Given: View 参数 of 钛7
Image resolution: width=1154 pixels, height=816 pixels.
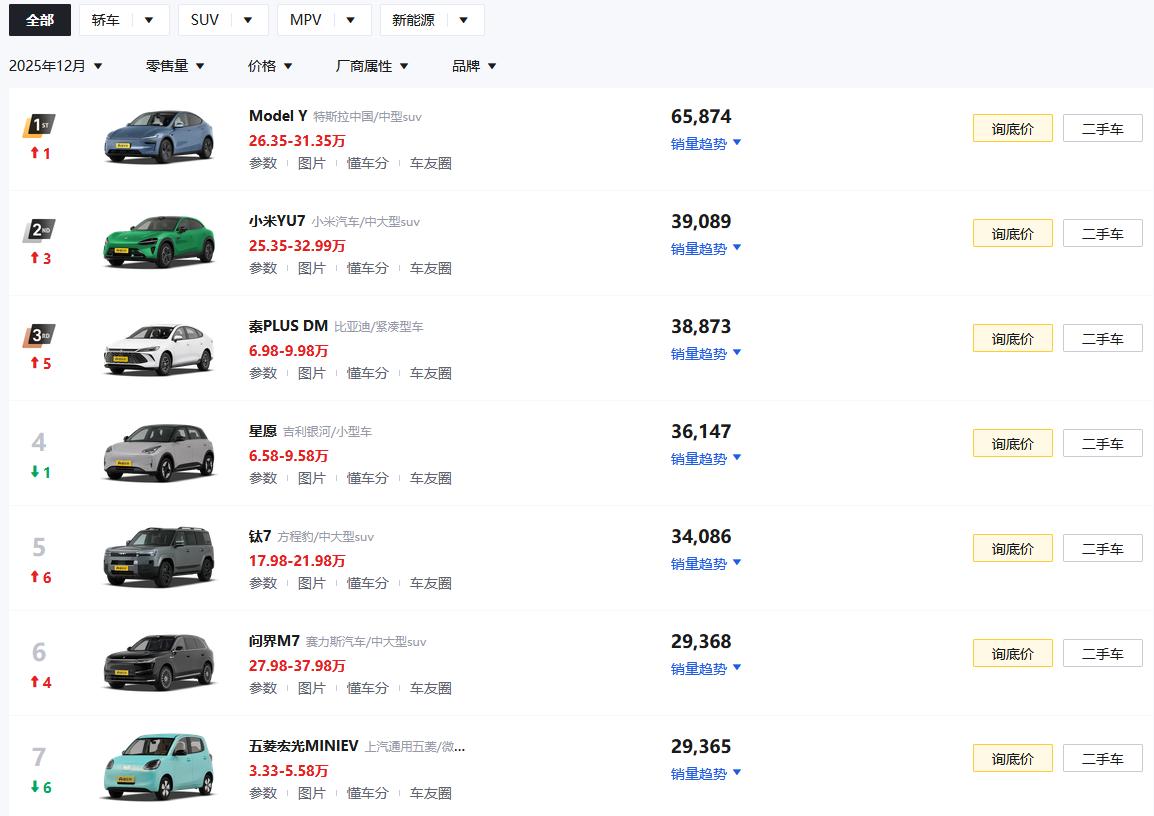Looking at the screenshot, I should [x=263, y=582].
